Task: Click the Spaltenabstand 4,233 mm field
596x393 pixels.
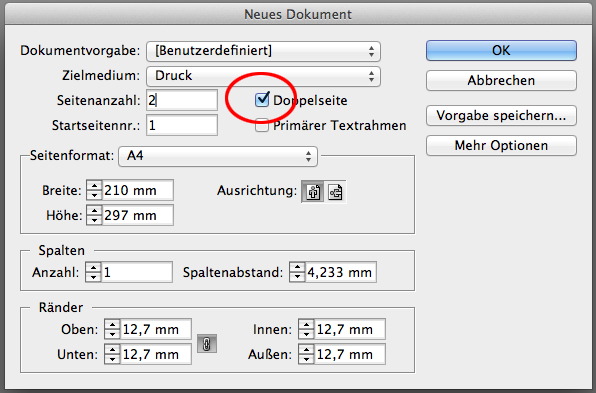Action: (x=341, y=272)
